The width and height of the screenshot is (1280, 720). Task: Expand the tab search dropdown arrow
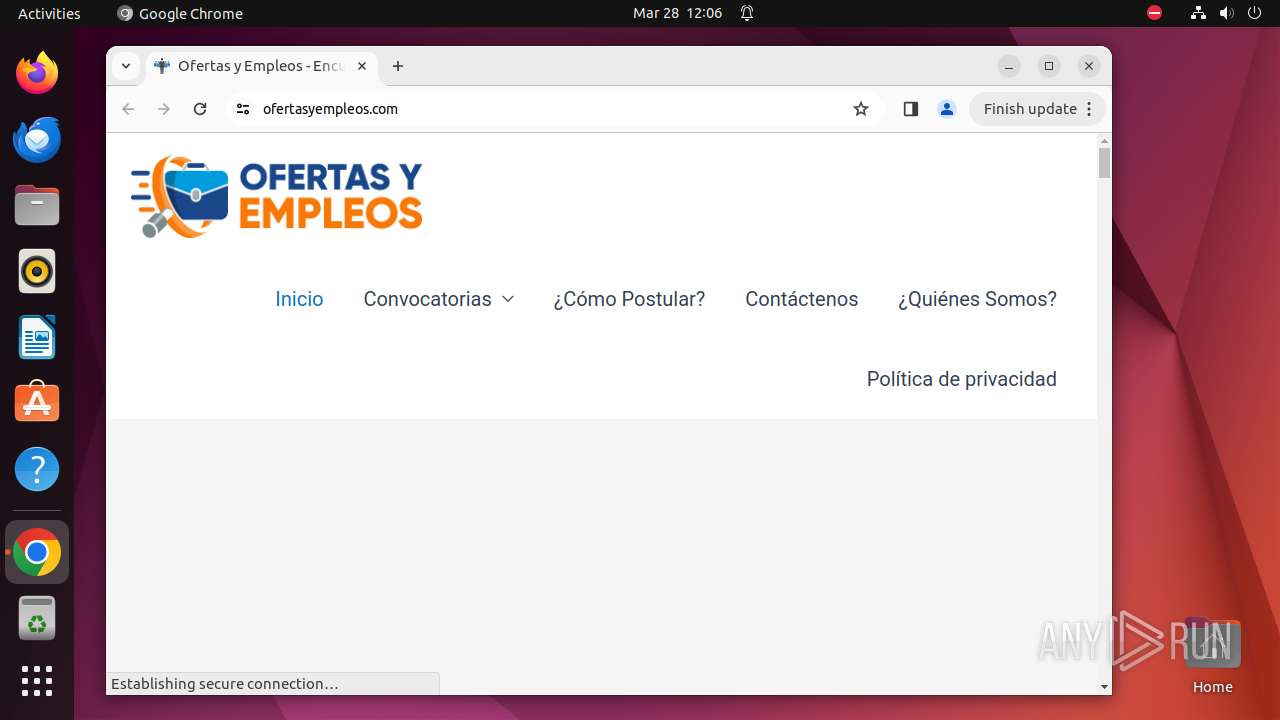pos(126,66)
